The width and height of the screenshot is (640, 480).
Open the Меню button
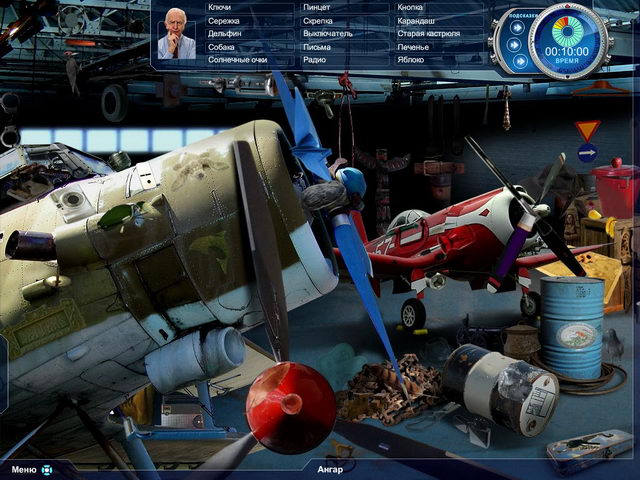coord(24,469)
